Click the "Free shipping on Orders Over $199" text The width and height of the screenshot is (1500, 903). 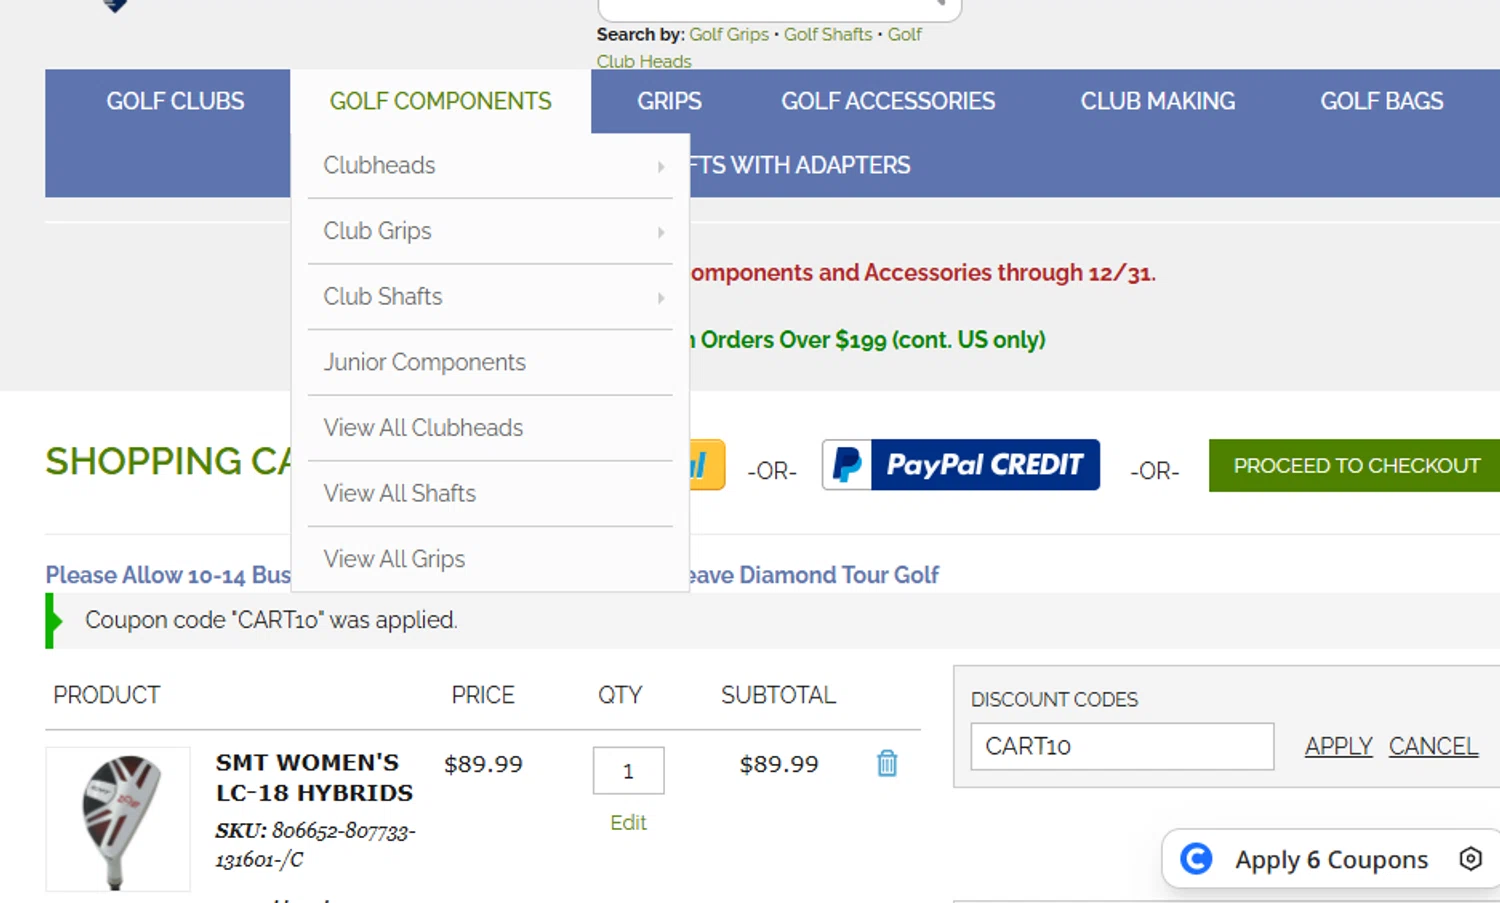coord(868,340)
